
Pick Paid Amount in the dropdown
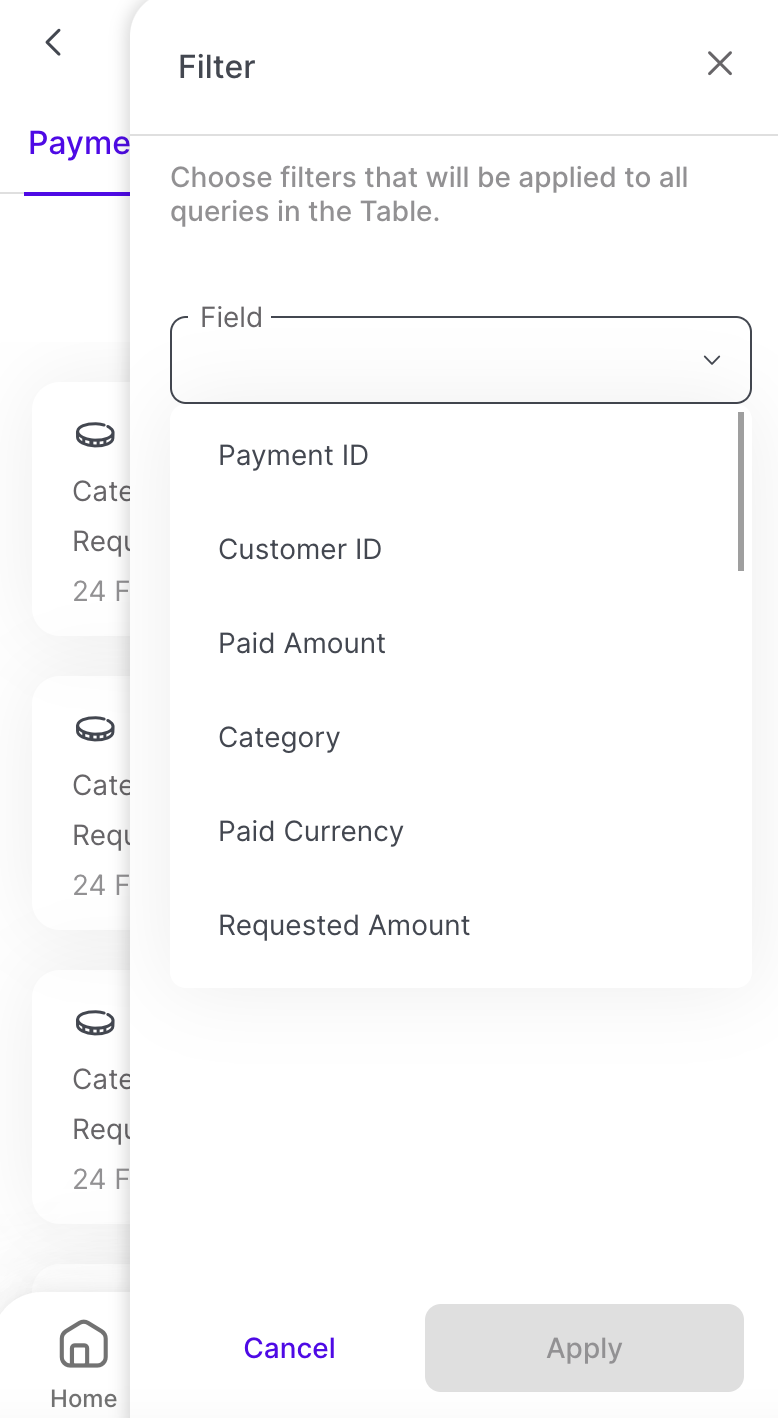click(302, 644)
